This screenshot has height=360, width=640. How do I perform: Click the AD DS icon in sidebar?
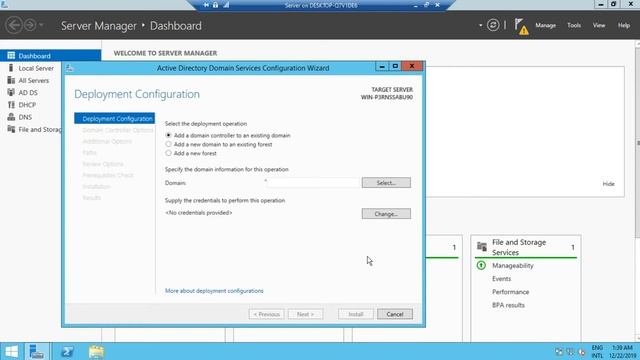click(11, 92)
